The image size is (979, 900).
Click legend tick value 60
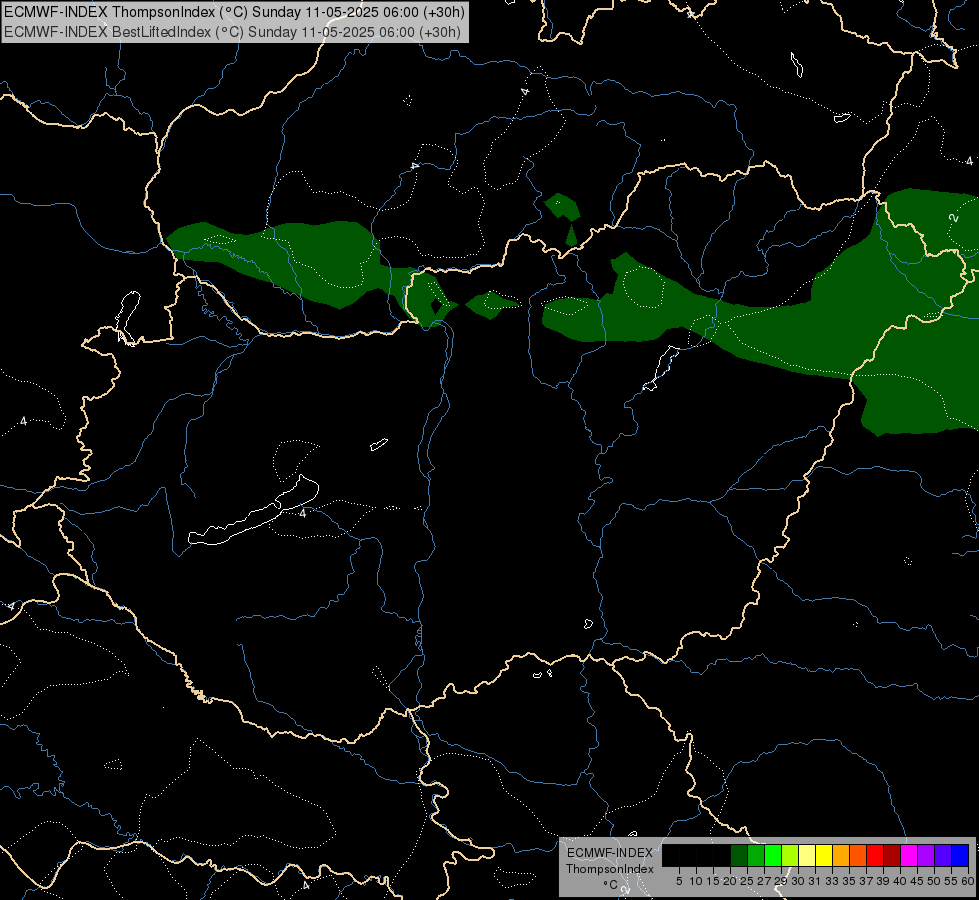[968, 881]
